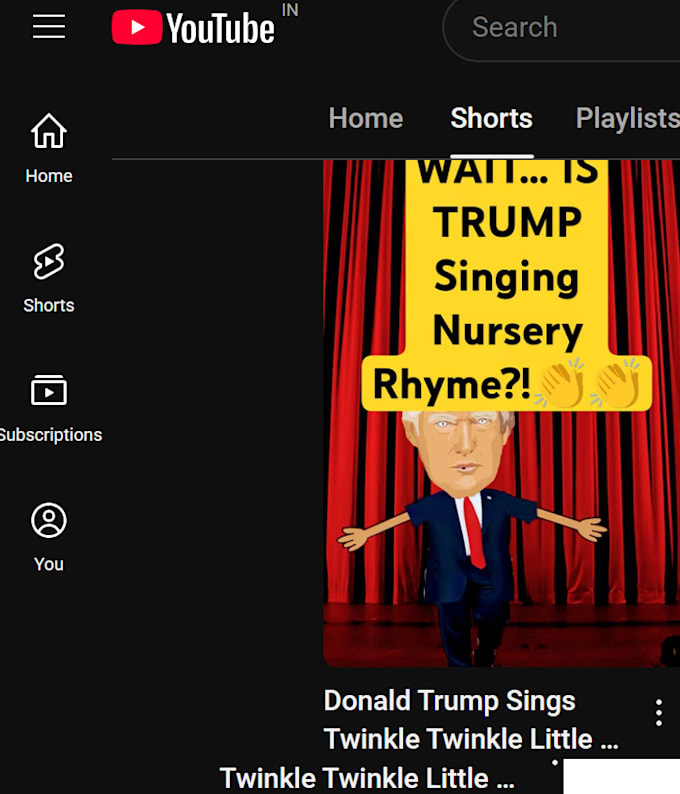
Task: Open Subscriptions in the sidebar
Action: (x=50, y=409)
